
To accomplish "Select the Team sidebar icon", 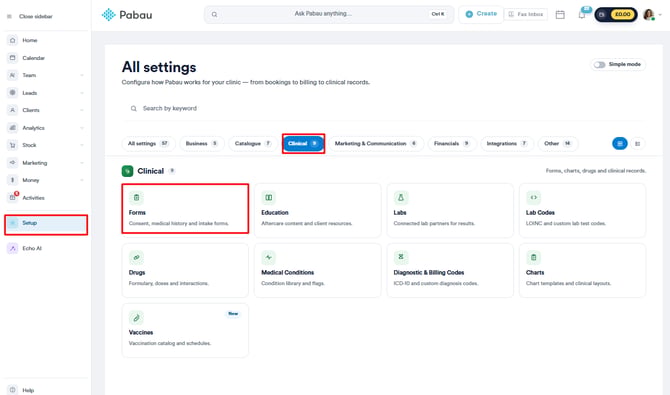I will [12, 75].
